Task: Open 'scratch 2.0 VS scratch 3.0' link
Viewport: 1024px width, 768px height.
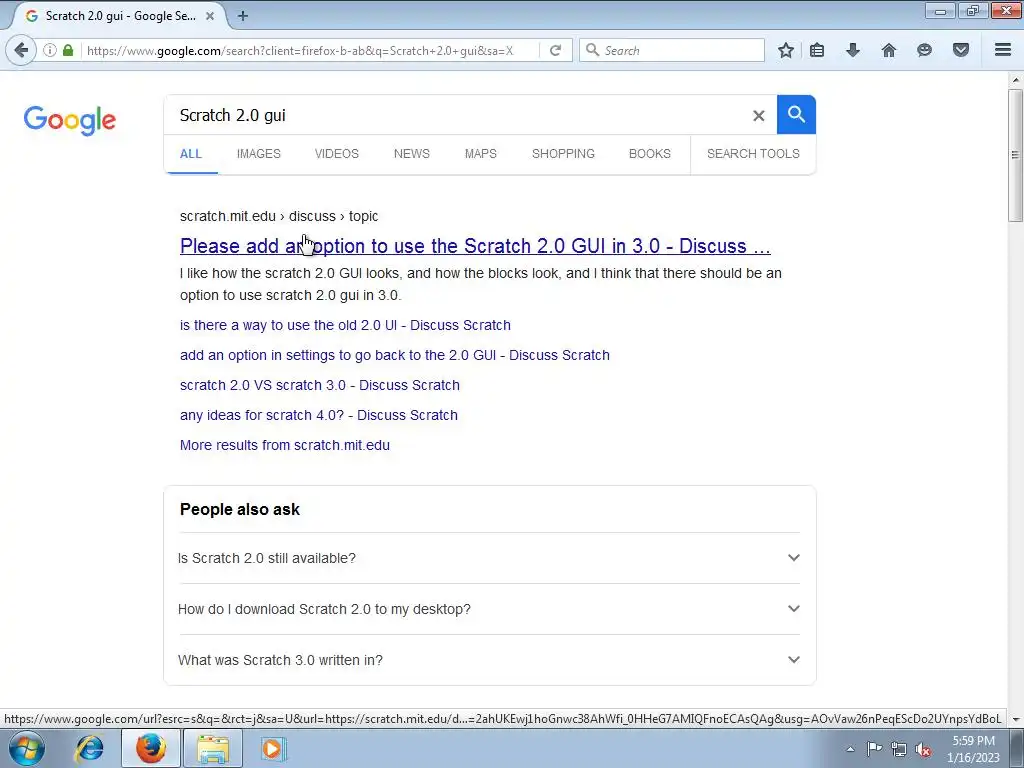Action: (320, 385)
